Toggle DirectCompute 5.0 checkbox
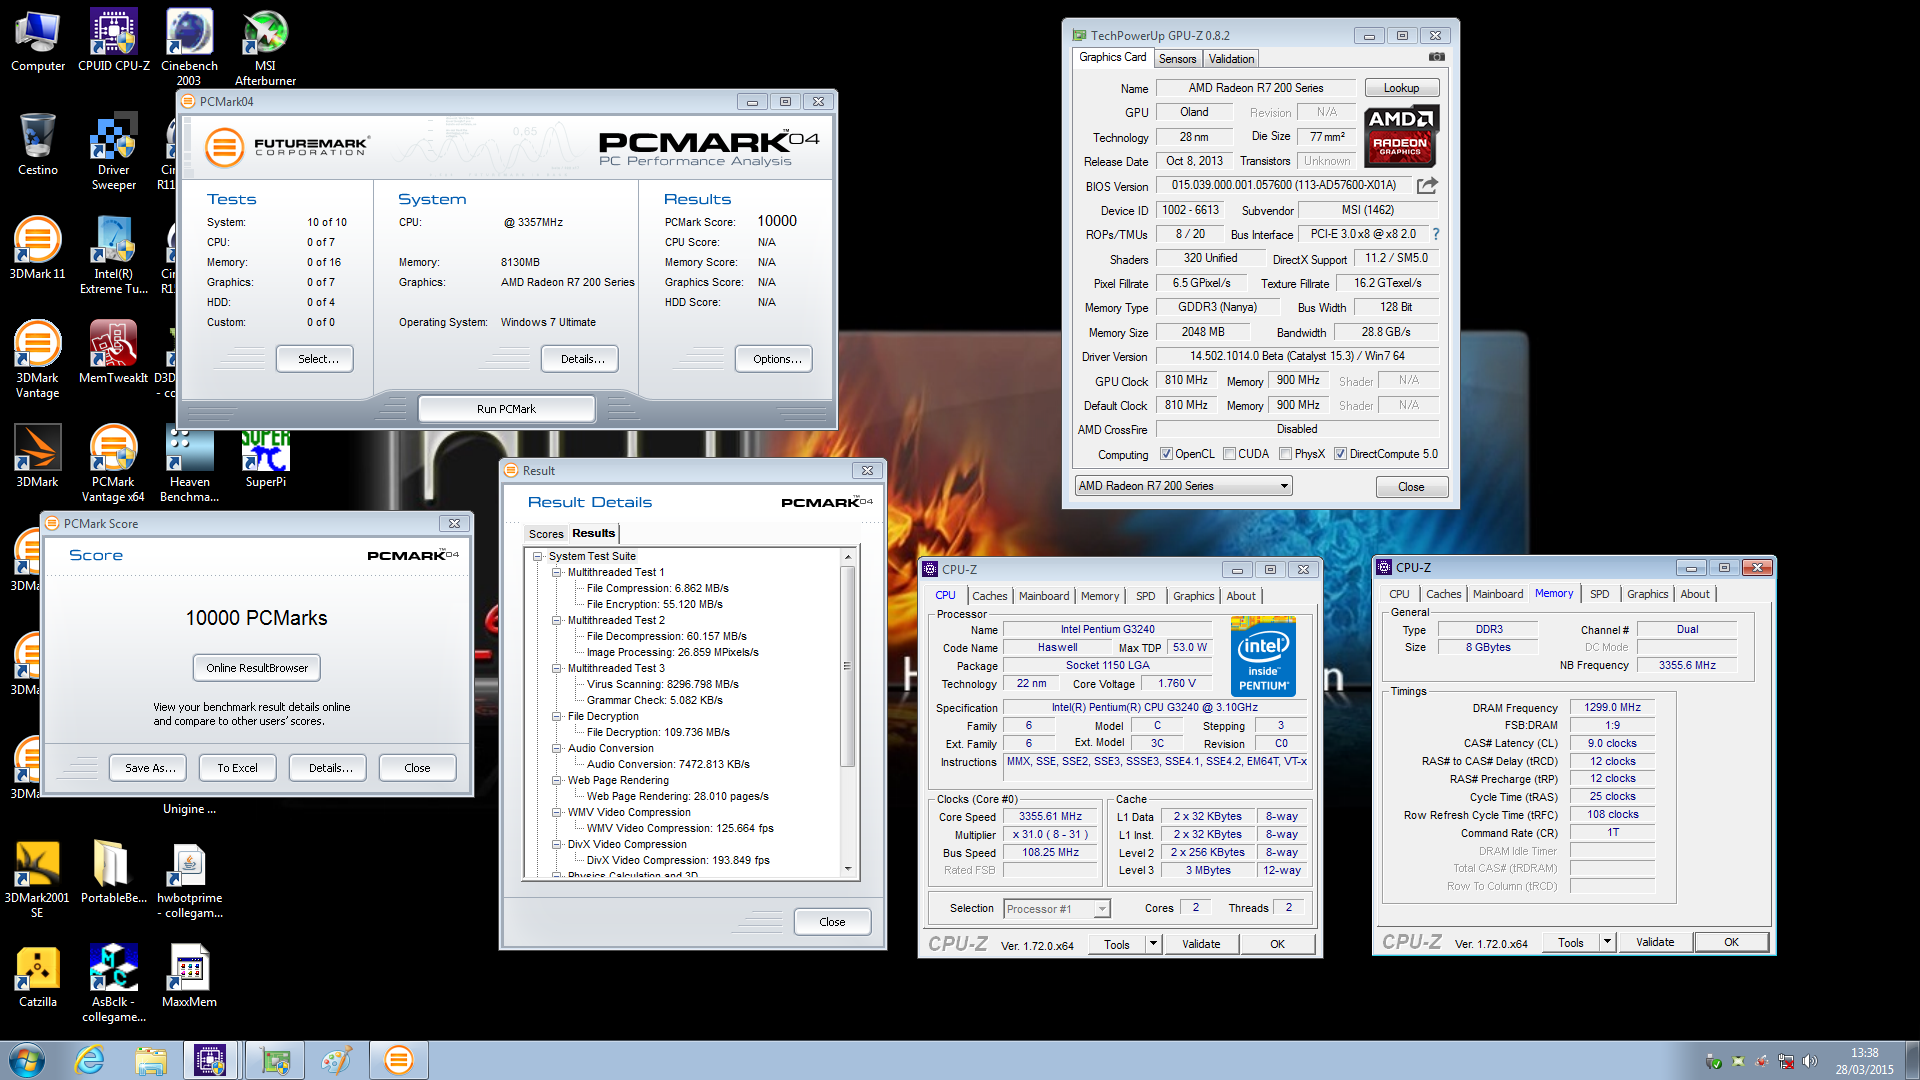1920x1080 pixels. tap(1340, 454)
